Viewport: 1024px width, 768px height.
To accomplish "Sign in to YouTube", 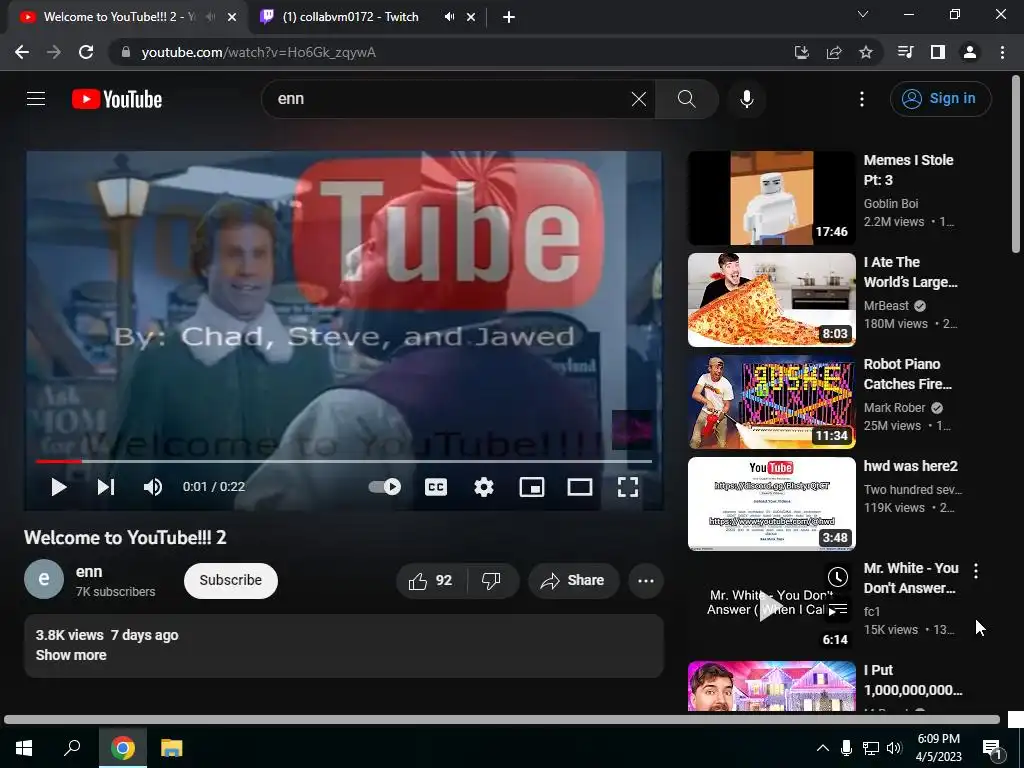I will pos(940,99).
